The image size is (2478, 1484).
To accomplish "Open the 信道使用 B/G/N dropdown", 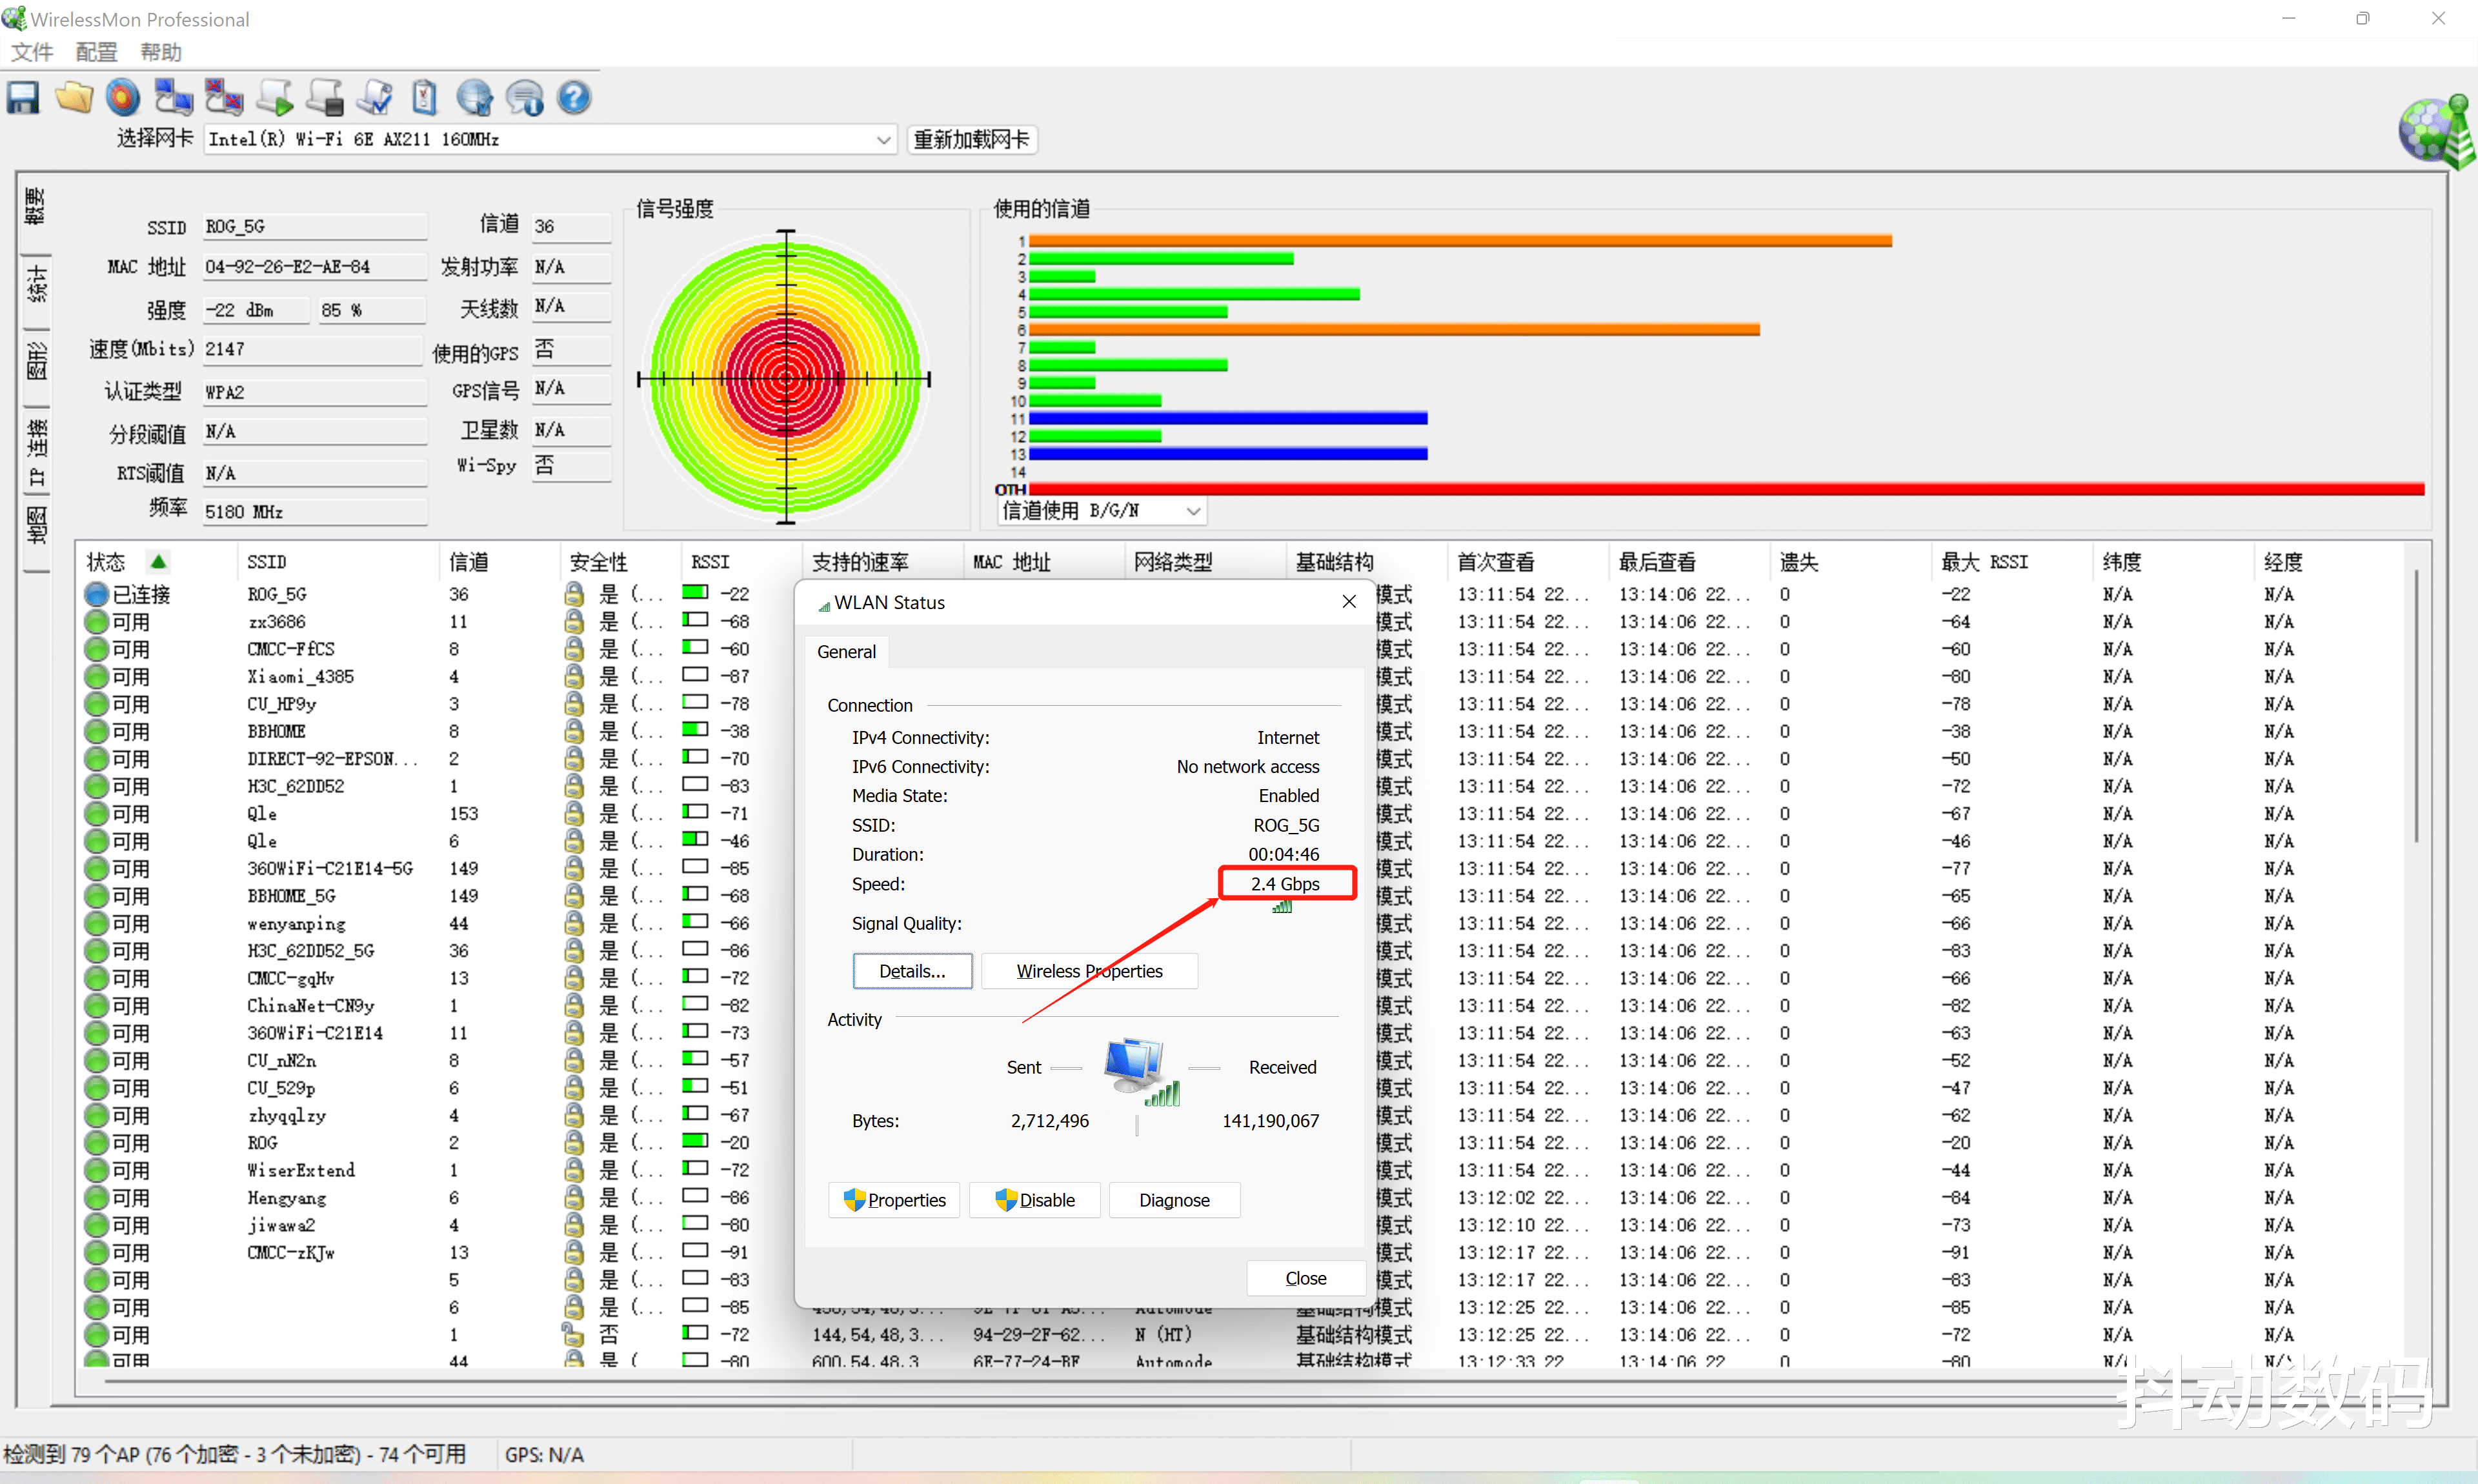I will (x=1193, y=512).
